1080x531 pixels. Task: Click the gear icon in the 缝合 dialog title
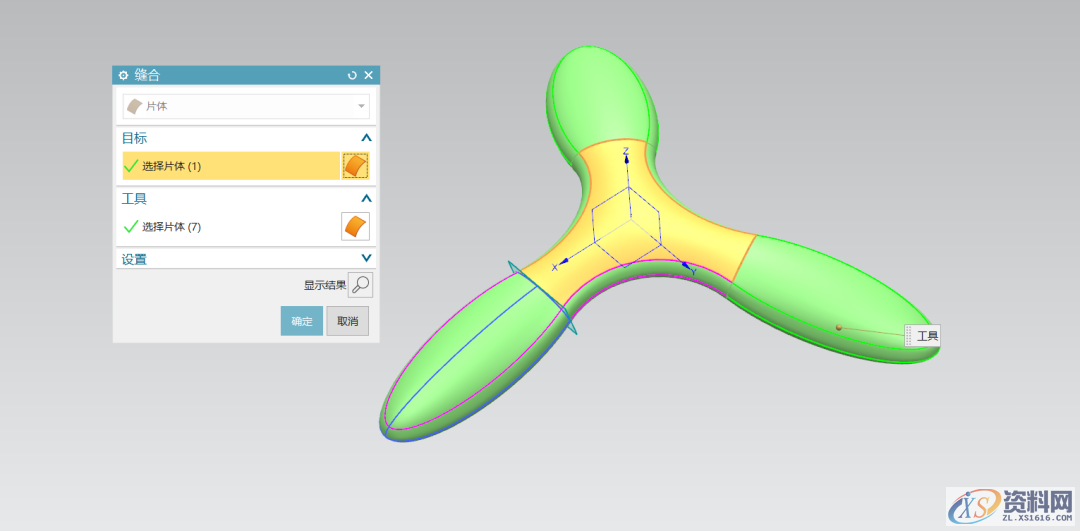pos(123,75)
